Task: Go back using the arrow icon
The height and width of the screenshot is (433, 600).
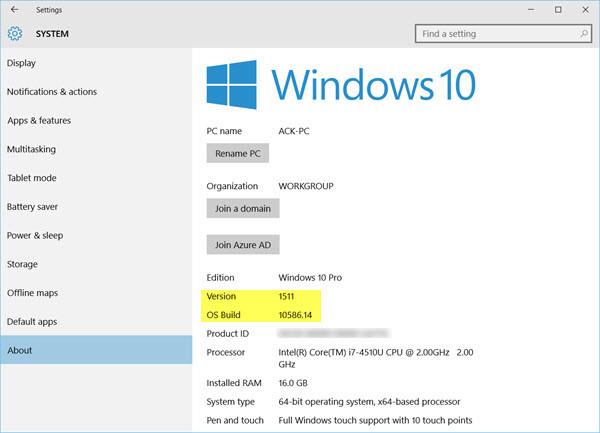Action: tap(15, 10)
